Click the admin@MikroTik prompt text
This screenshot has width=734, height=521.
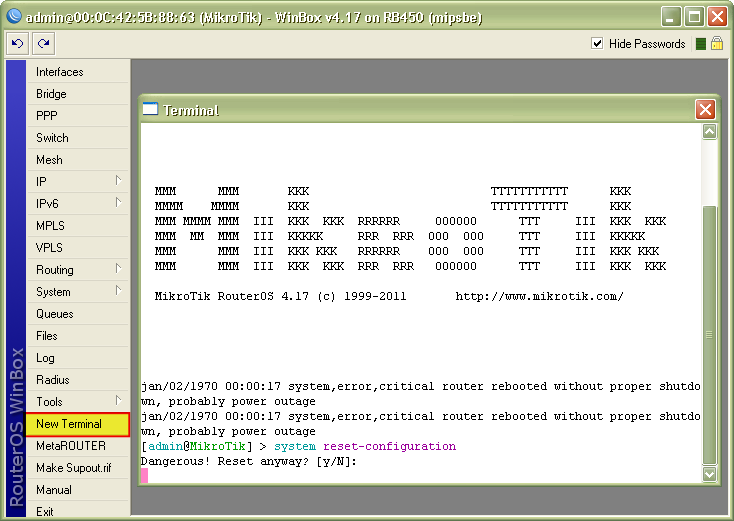[197, 446]
